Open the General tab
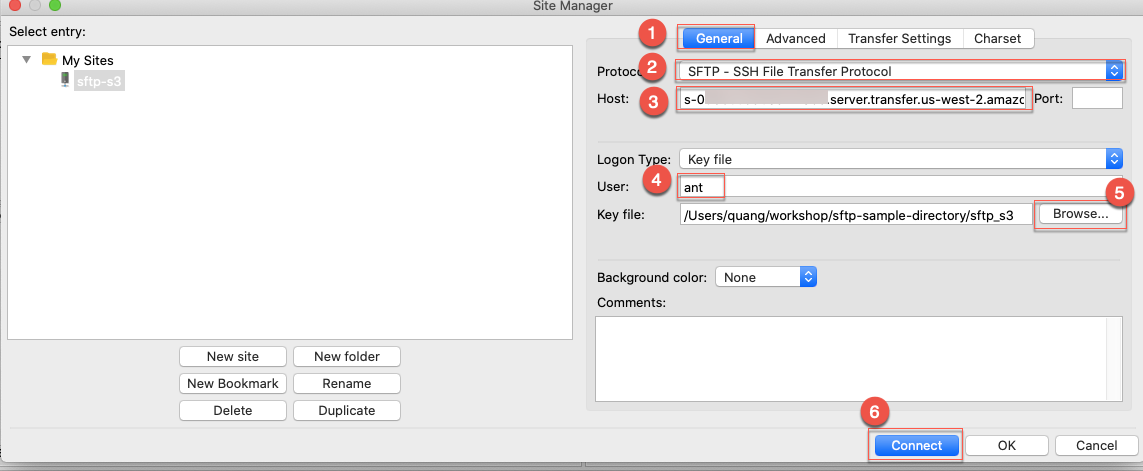 pyautogui.click(x=718, y=39)
